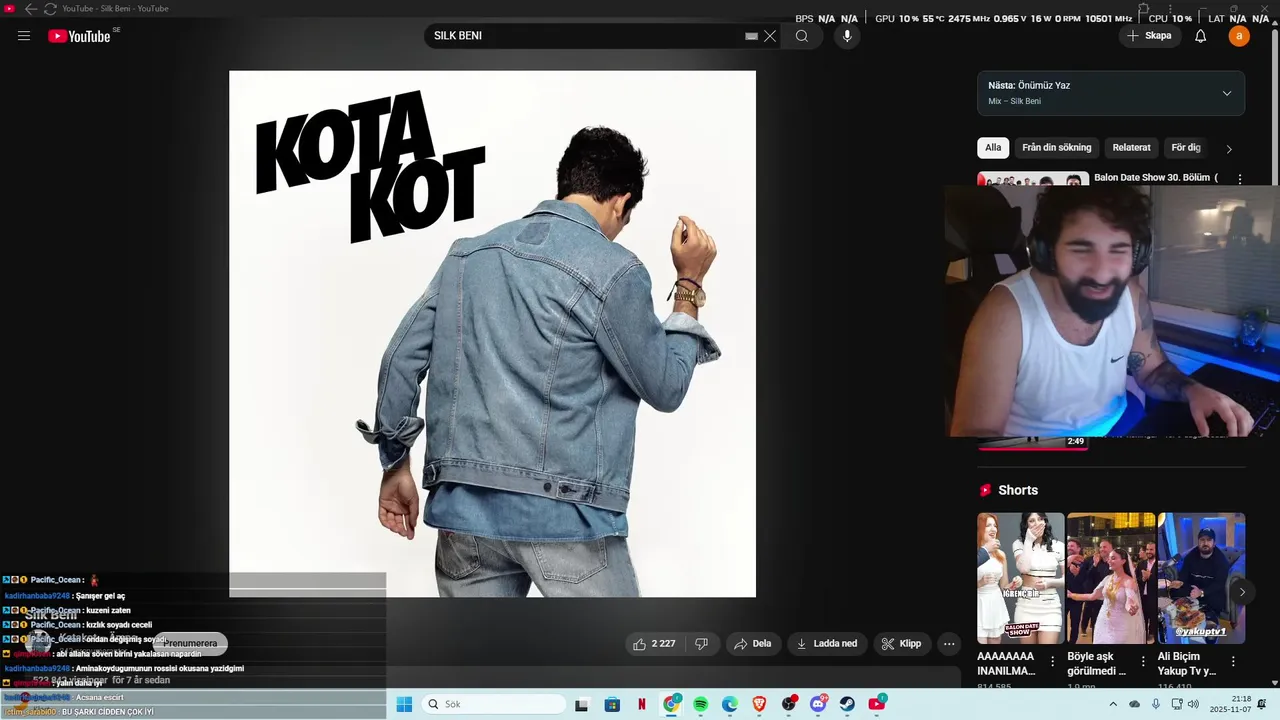Open the Skapa create button
The height and width of the screenshot is (720, 1280).
(x=1149, y=36)
